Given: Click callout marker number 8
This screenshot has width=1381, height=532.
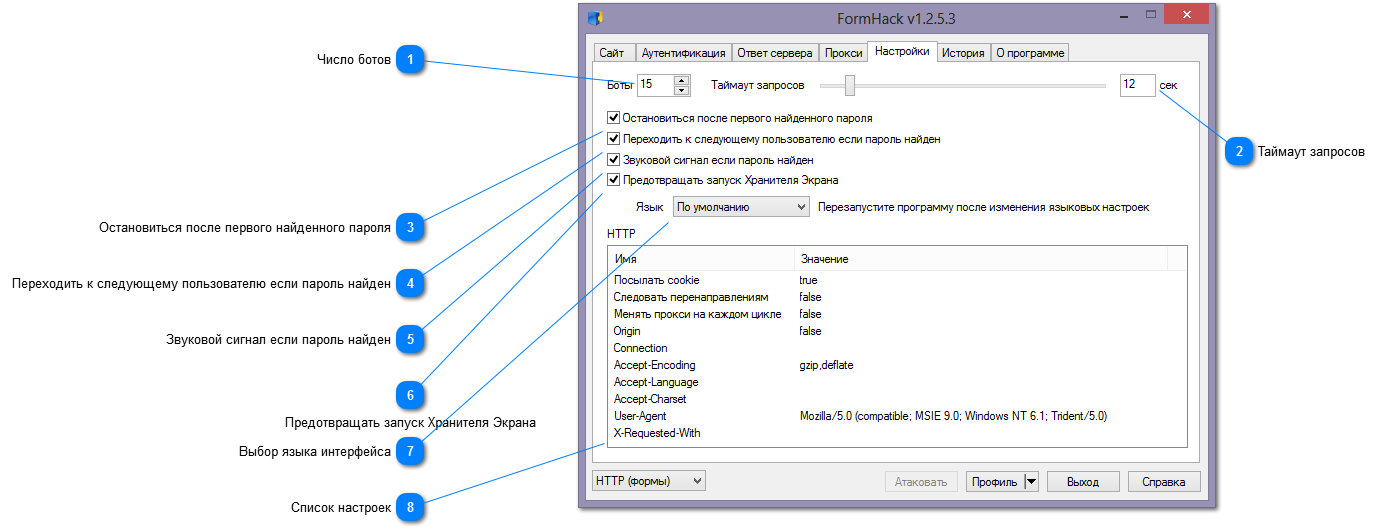Looking at the screenshot, I should tap(409, 508).
